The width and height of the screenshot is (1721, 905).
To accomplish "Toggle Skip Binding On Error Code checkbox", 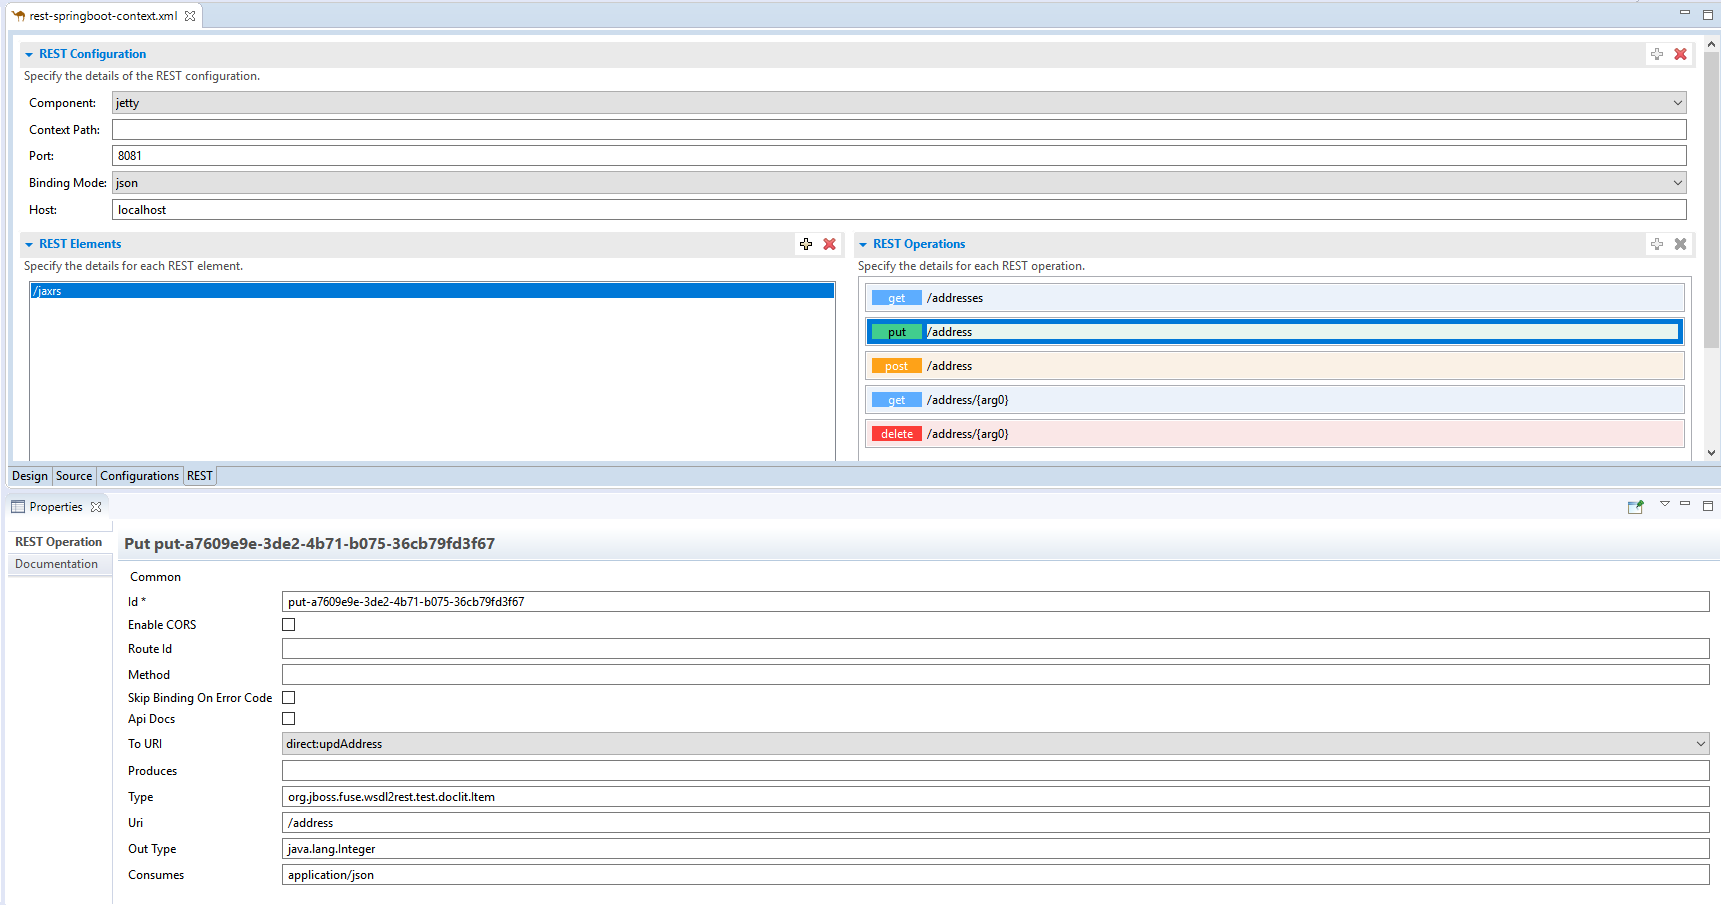I will 289,698.
